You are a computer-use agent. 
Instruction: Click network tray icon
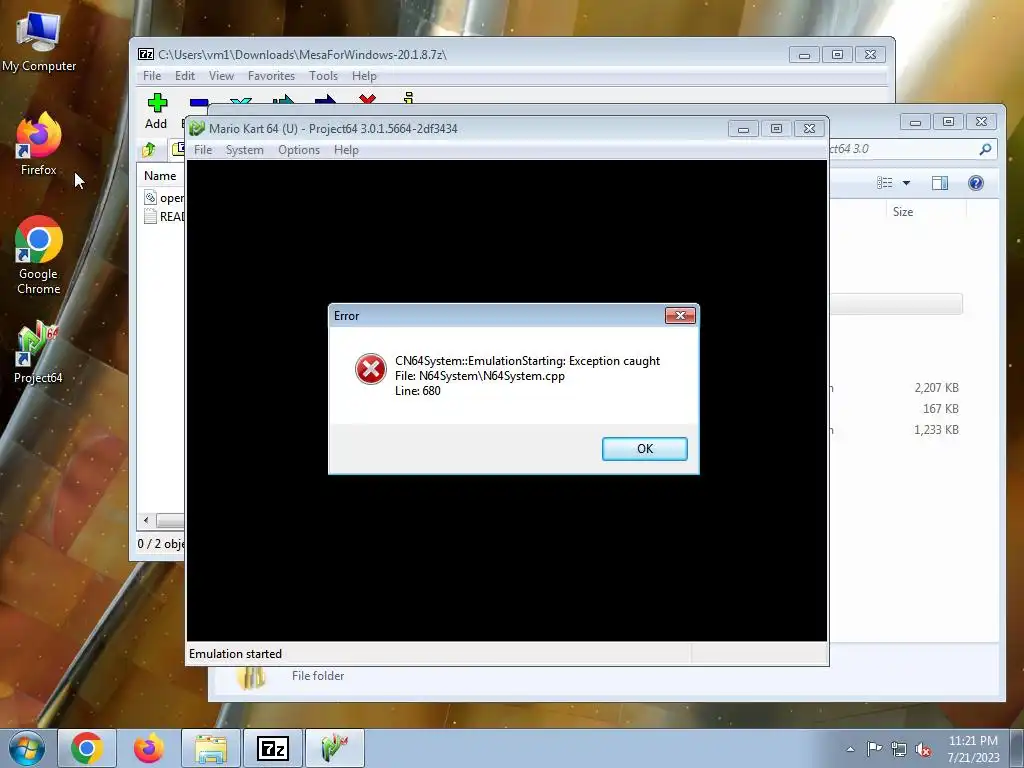(x=899, y=749)
